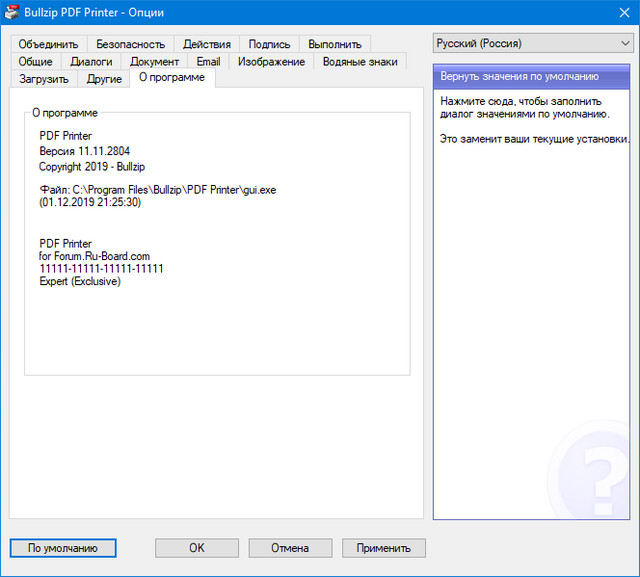Switch to the Общие tab
Image resolution: width=640 pixels, height=577 pixels.
click(36, 61)
